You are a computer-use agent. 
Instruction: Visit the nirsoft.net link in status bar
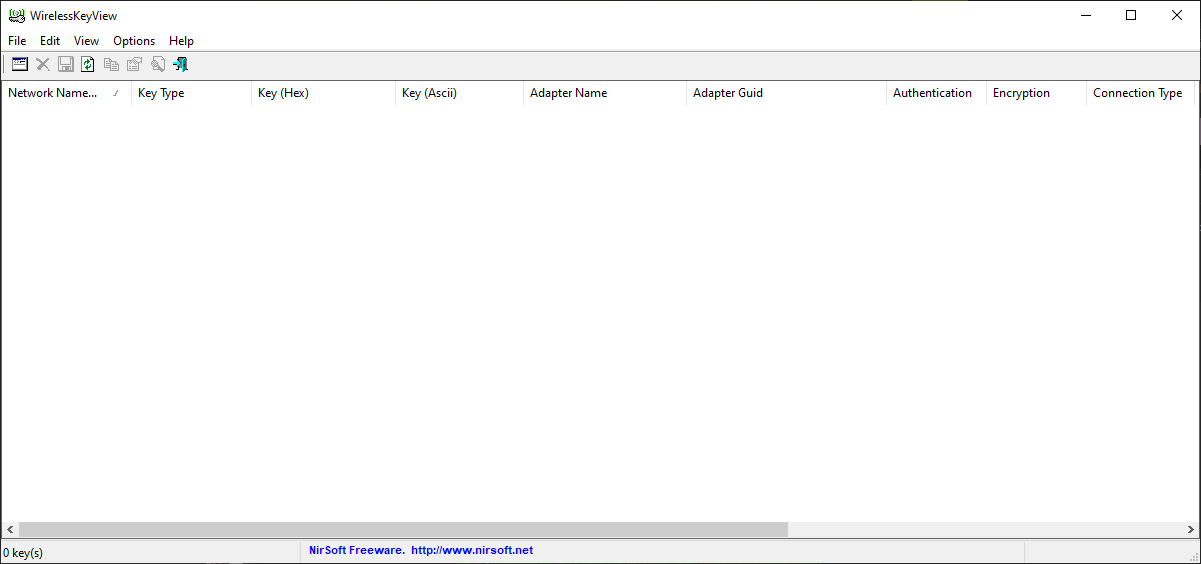click(x=471, y=550)
